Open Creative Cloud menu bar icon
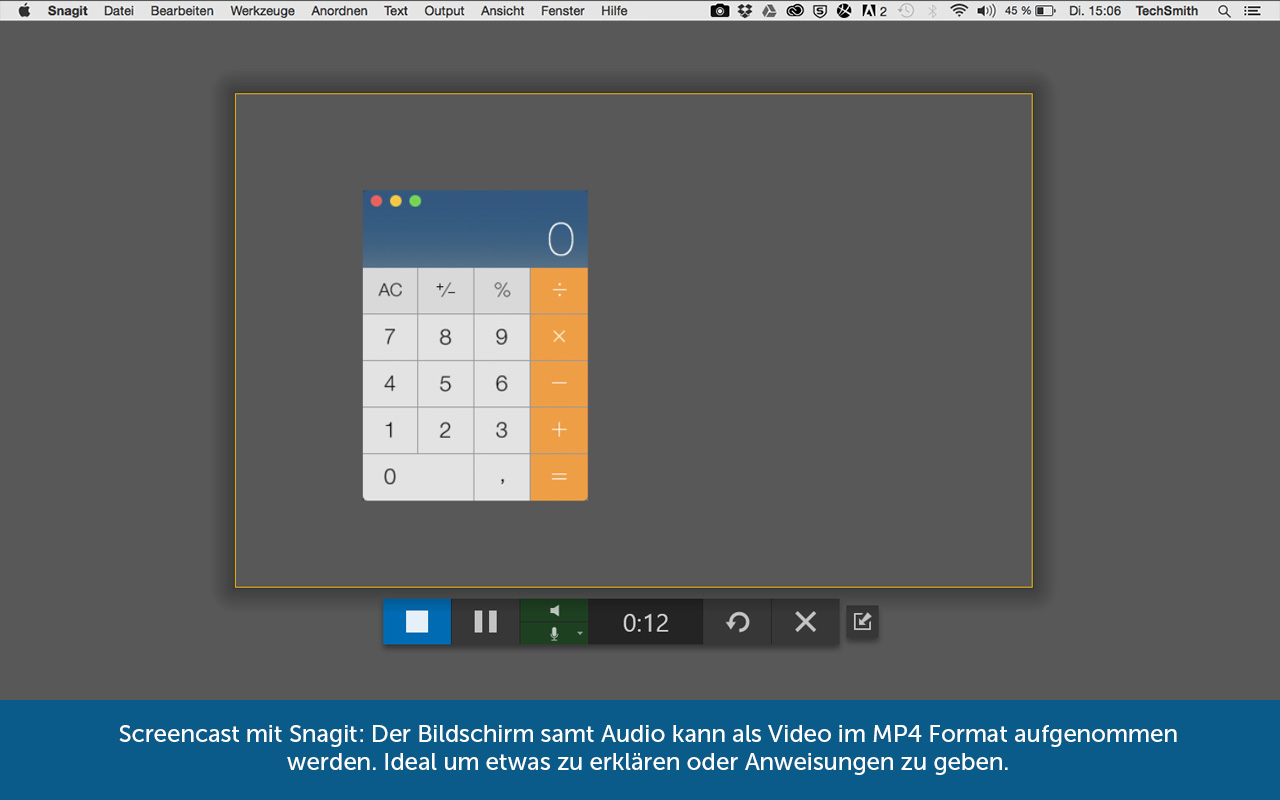1280x800 pixels. pos(795,11)
